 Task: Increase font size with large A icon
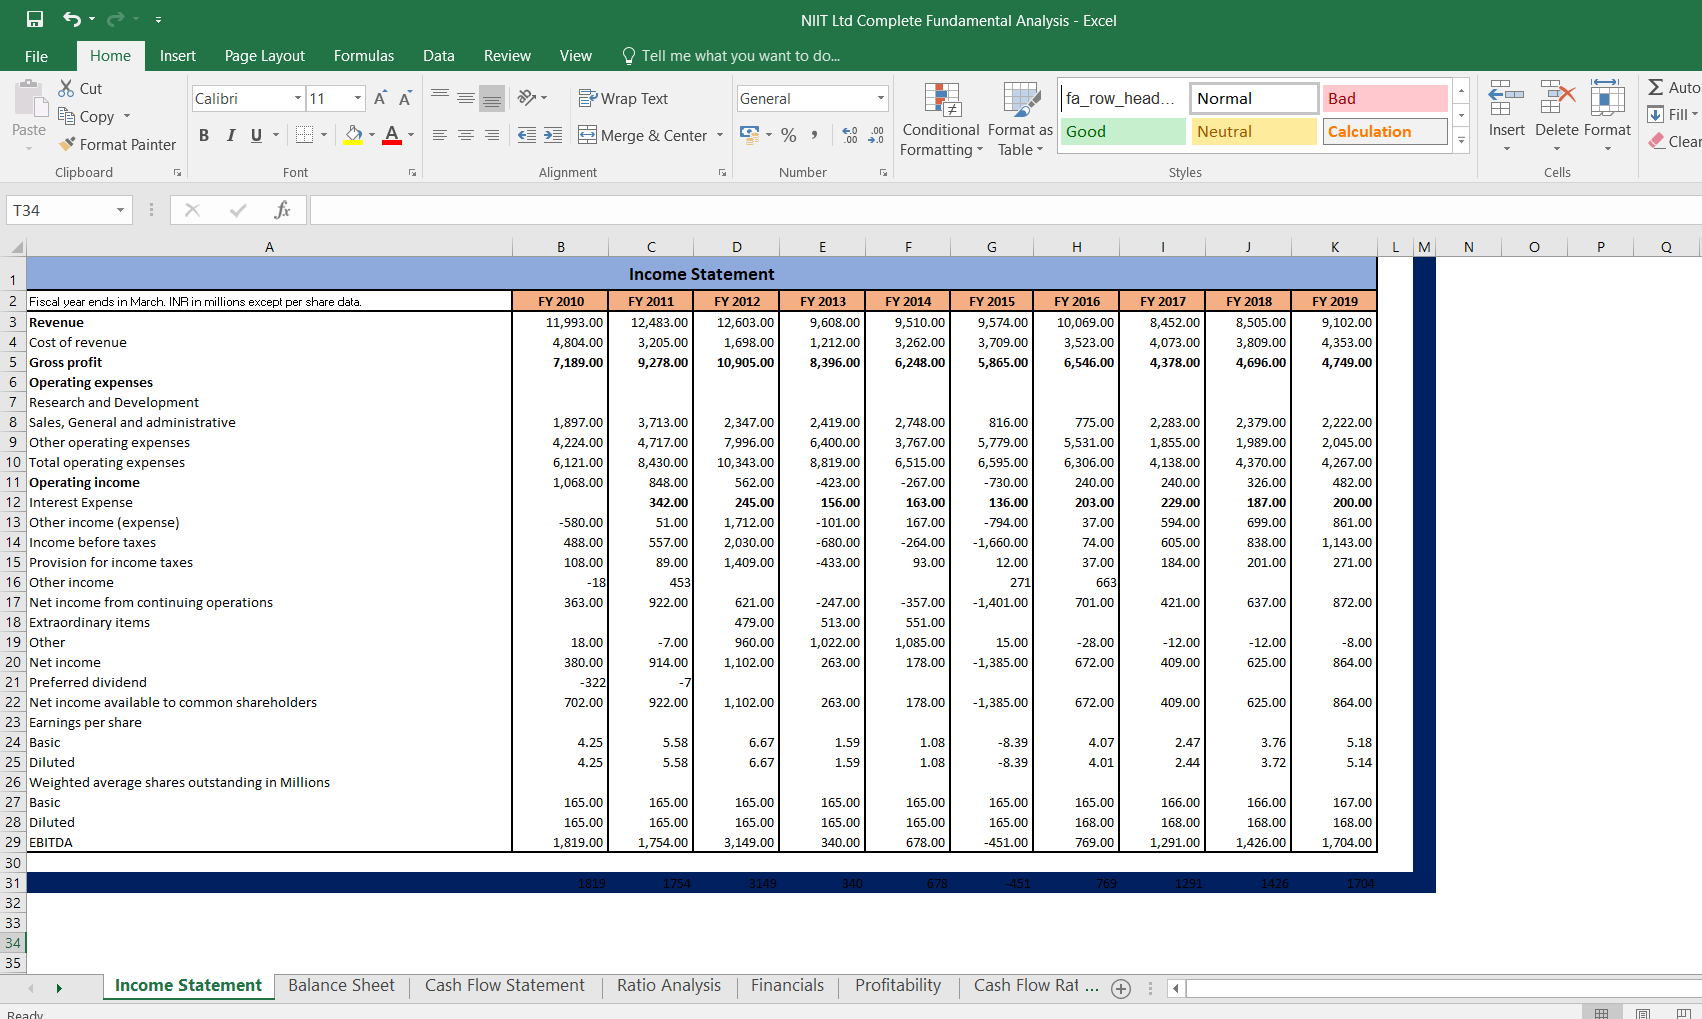point(380,98)
